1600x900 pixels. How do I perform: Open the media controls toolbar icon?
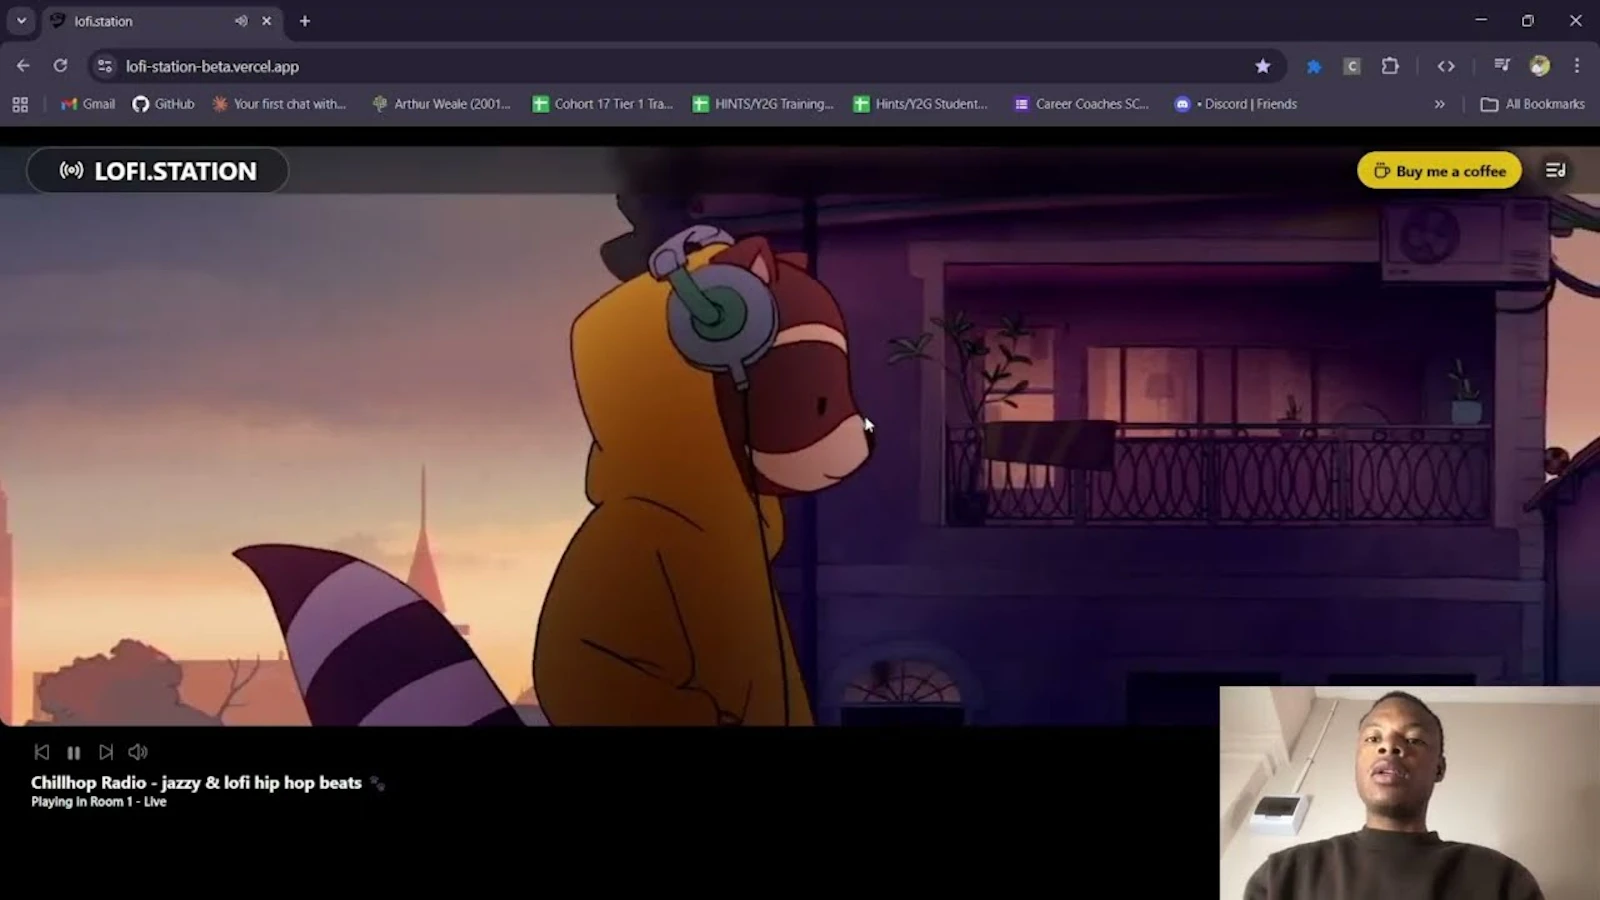coord(1502,66)
